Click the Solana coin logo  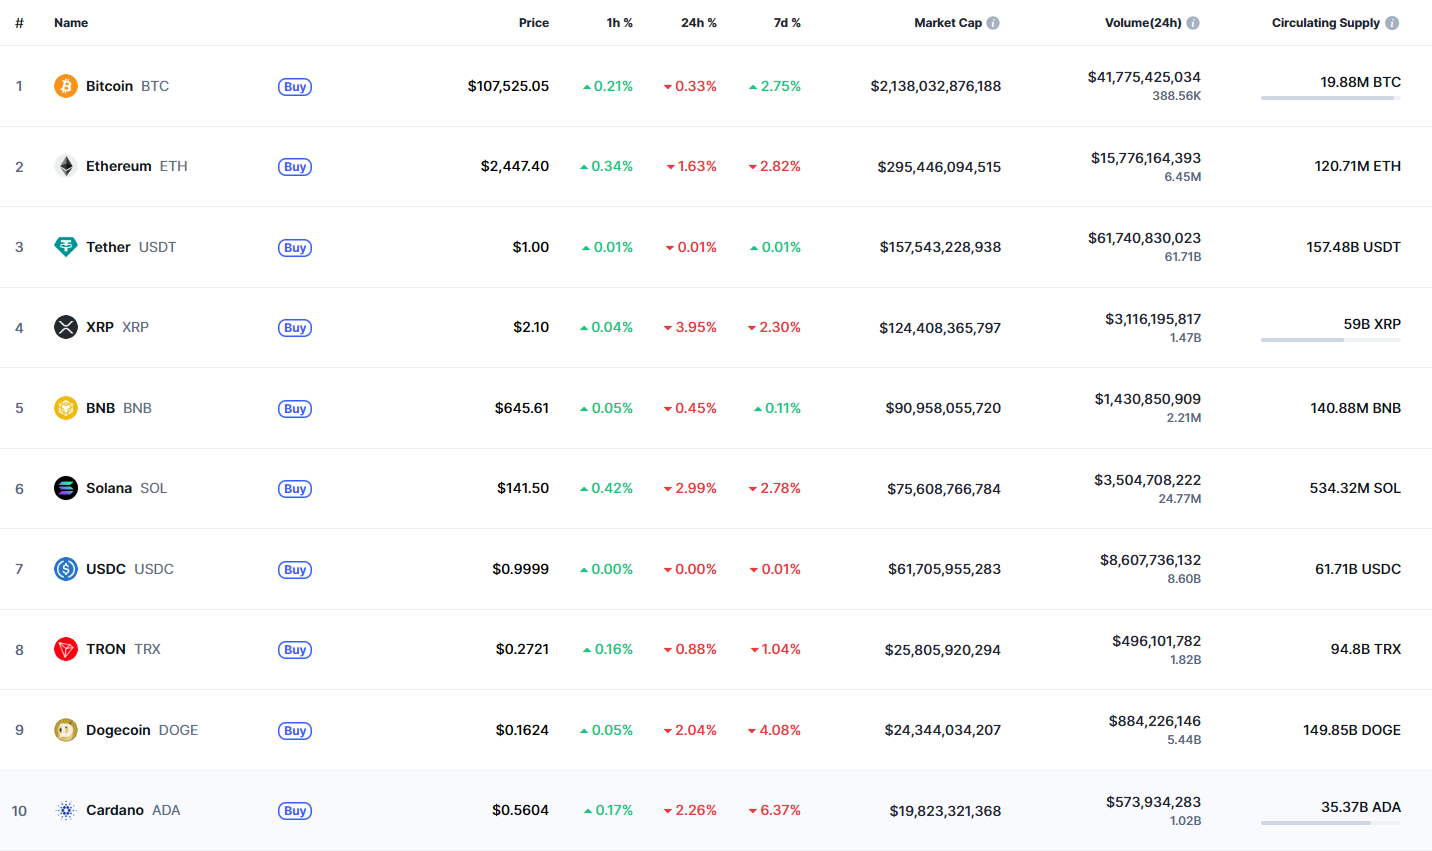point(66,488)
